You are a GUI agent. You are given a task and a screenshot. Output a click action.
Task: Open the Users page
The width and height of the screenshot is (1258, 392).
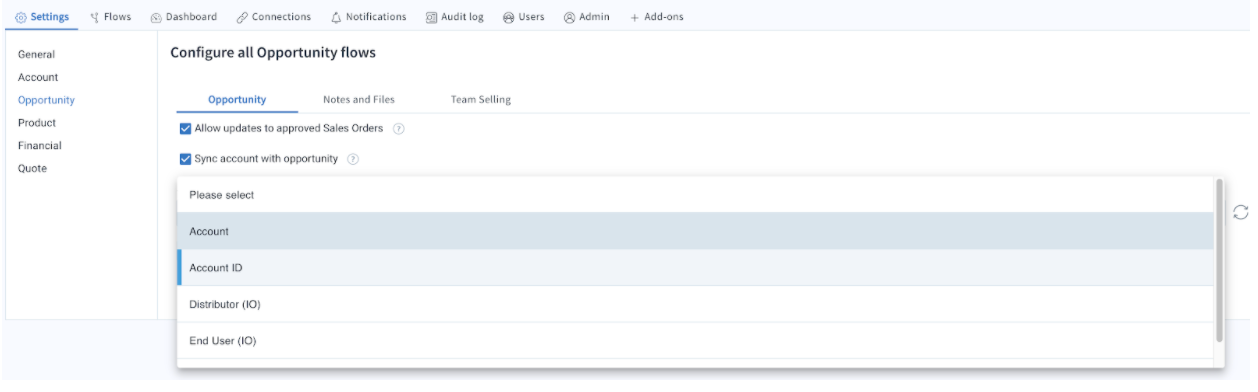tap(523, 17)
